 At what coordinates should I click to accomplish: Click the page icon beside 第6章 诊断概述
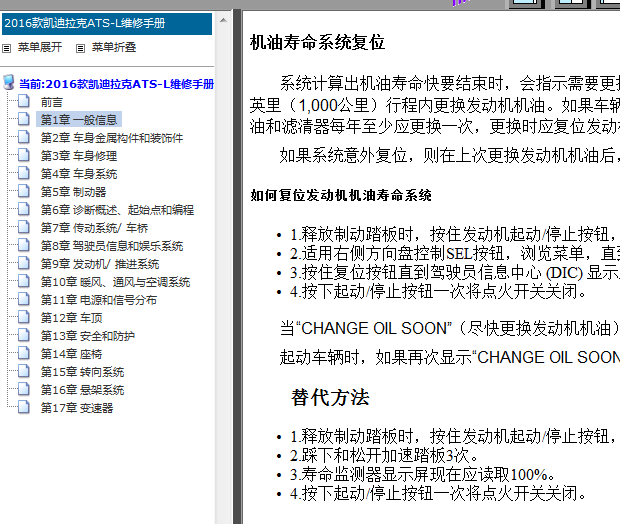[x=24, y=209]
